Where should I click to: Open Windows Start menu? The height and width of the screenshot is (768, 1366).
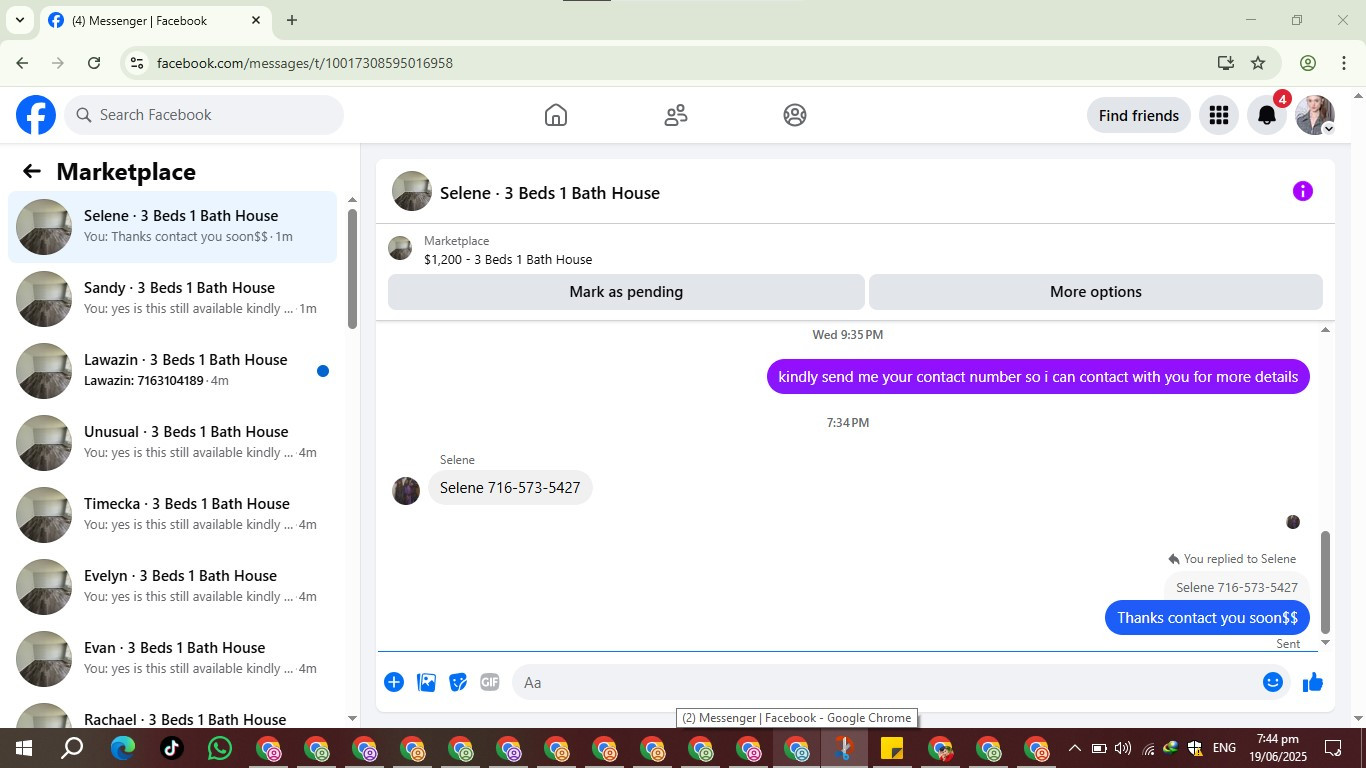24,748
